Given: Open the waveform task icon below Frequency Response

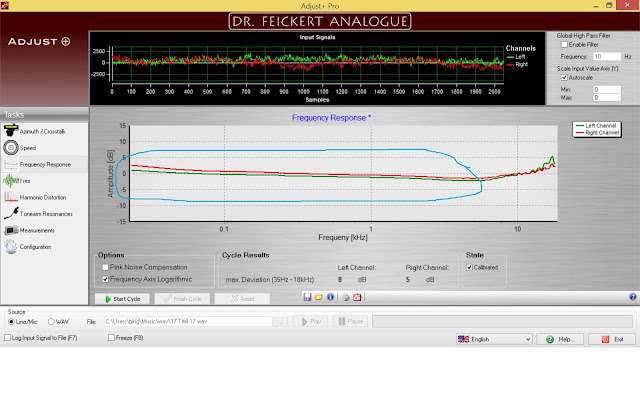Looking at the screenshot, I should point(11,181).
